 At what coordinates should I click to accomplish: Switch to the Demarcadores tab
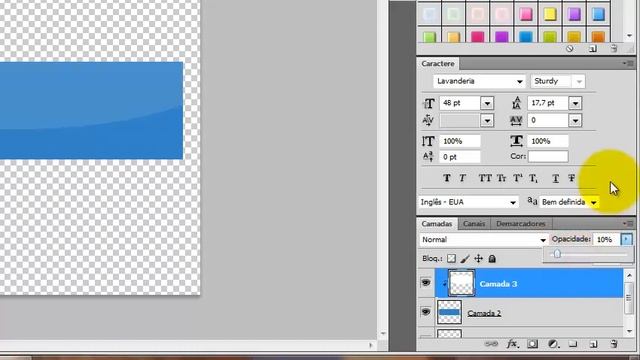coord(521,224)
